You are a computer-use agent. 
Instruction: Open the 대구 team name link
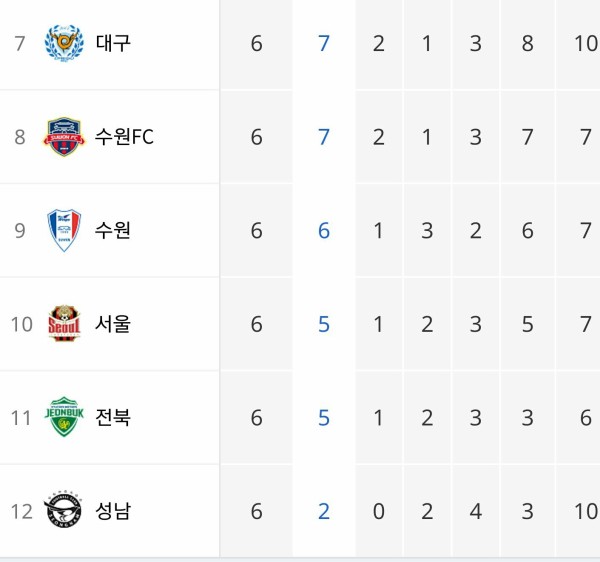[113, 43]
